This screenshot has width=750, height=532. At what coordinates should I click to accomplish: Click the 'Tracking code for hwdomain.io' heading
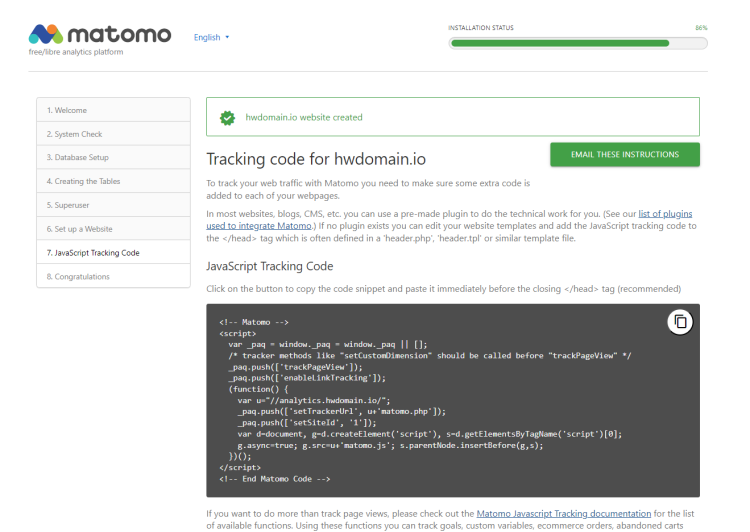point(316,159)
